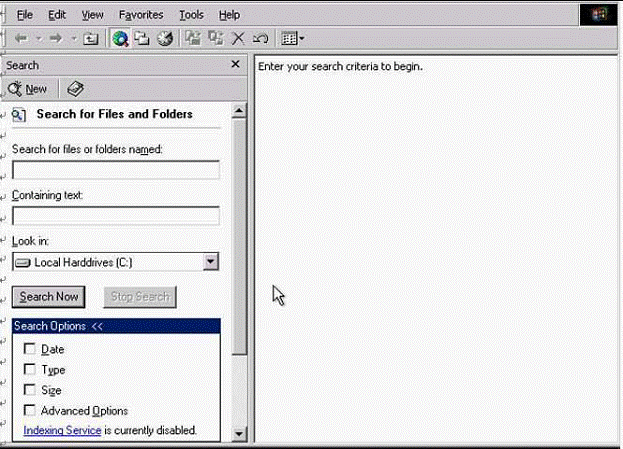Enable the Date search option checkbox

click(x=30, y=349)
